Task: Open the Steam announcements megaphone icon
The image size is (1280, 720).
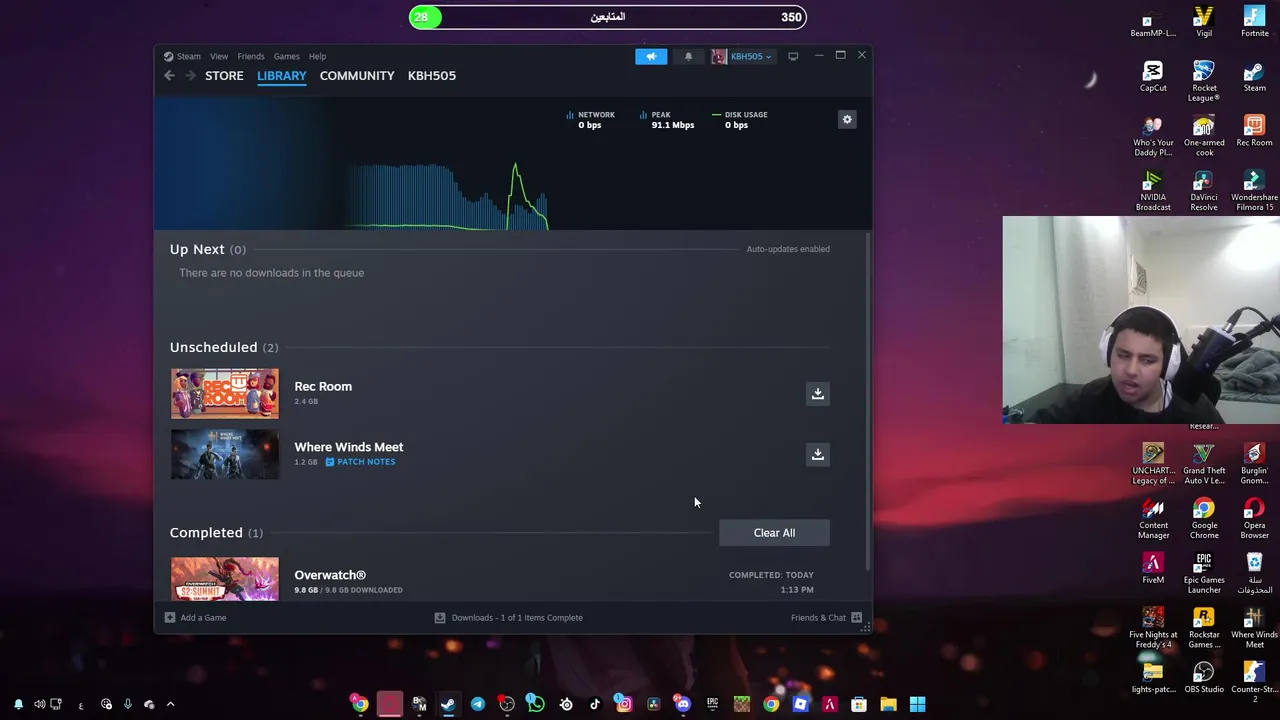Action: (x=650, y=56)
